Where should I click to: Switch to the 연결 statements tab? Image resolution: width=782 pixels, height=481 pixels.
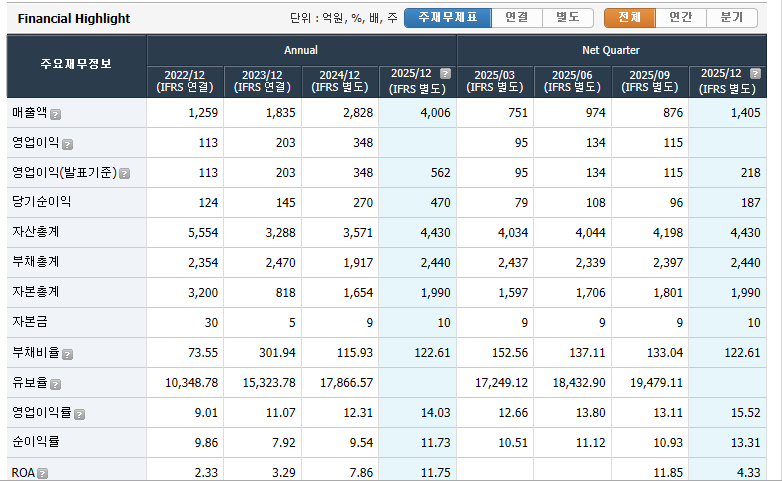coord(517,18)
